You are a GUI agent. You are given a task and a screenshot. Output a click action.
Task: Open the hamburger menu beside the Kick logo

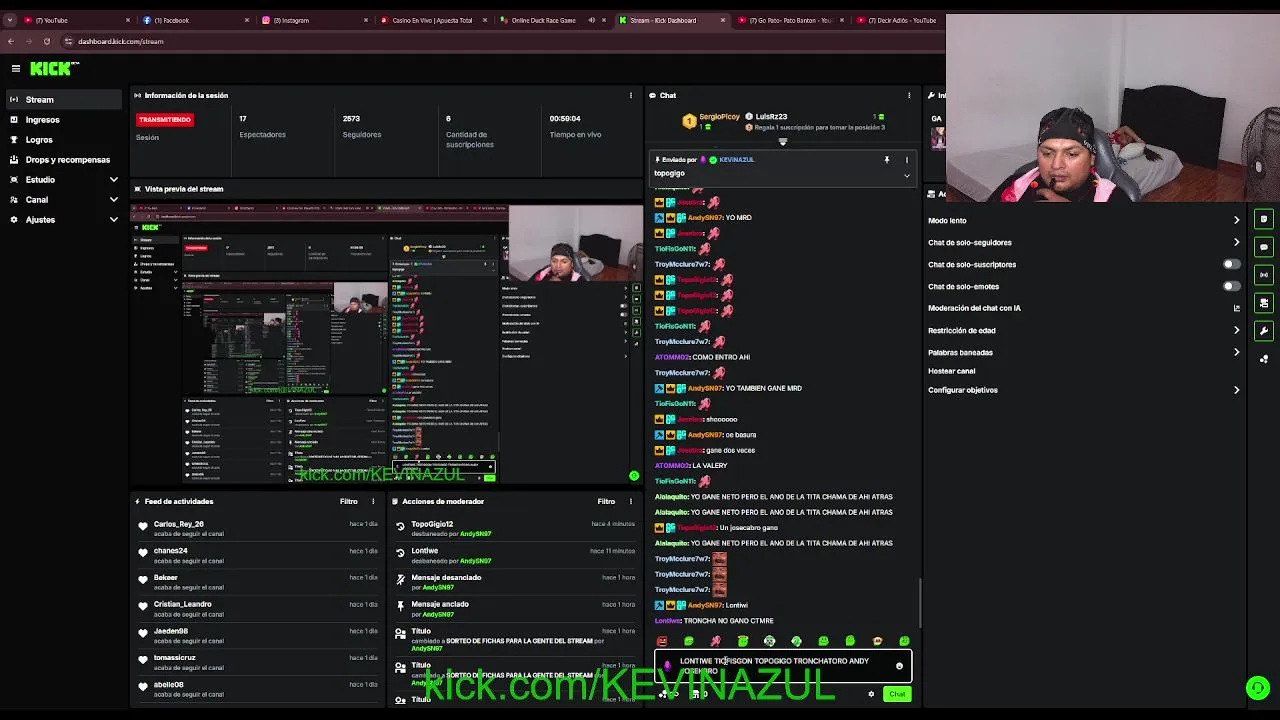(16, 68)
